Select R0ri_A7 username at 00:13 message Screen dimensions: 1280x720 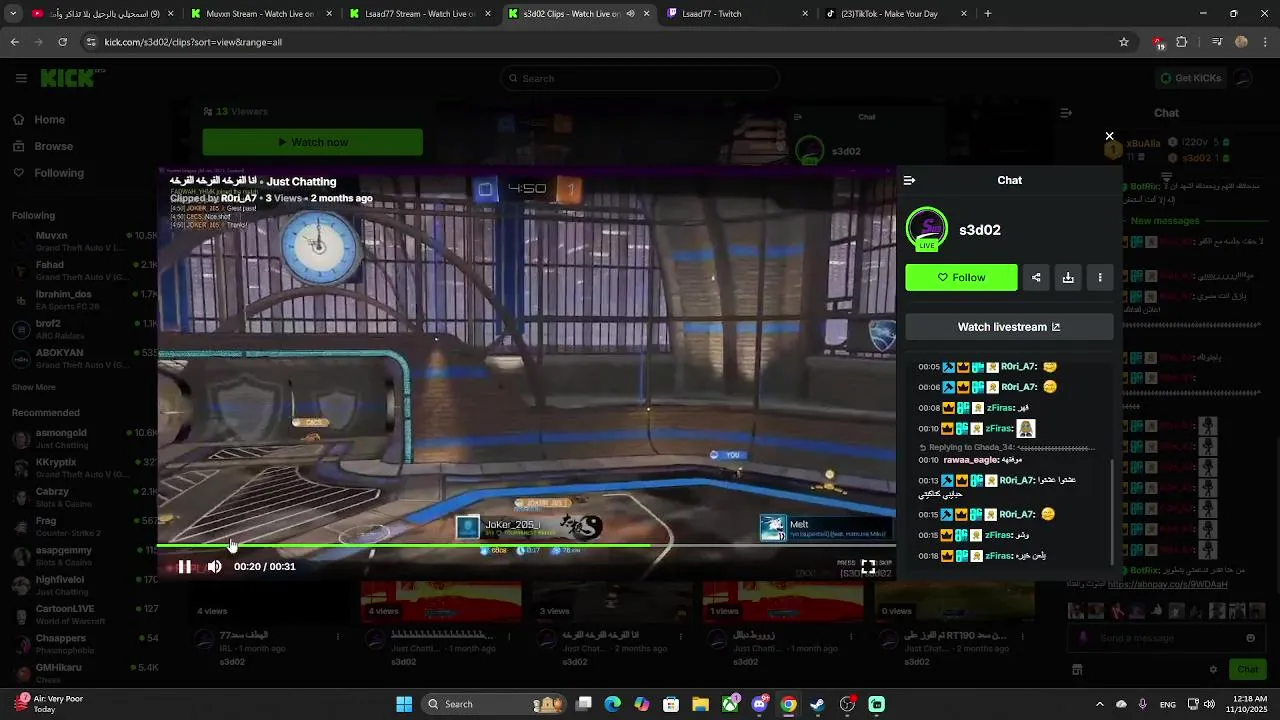[1018, 480]
